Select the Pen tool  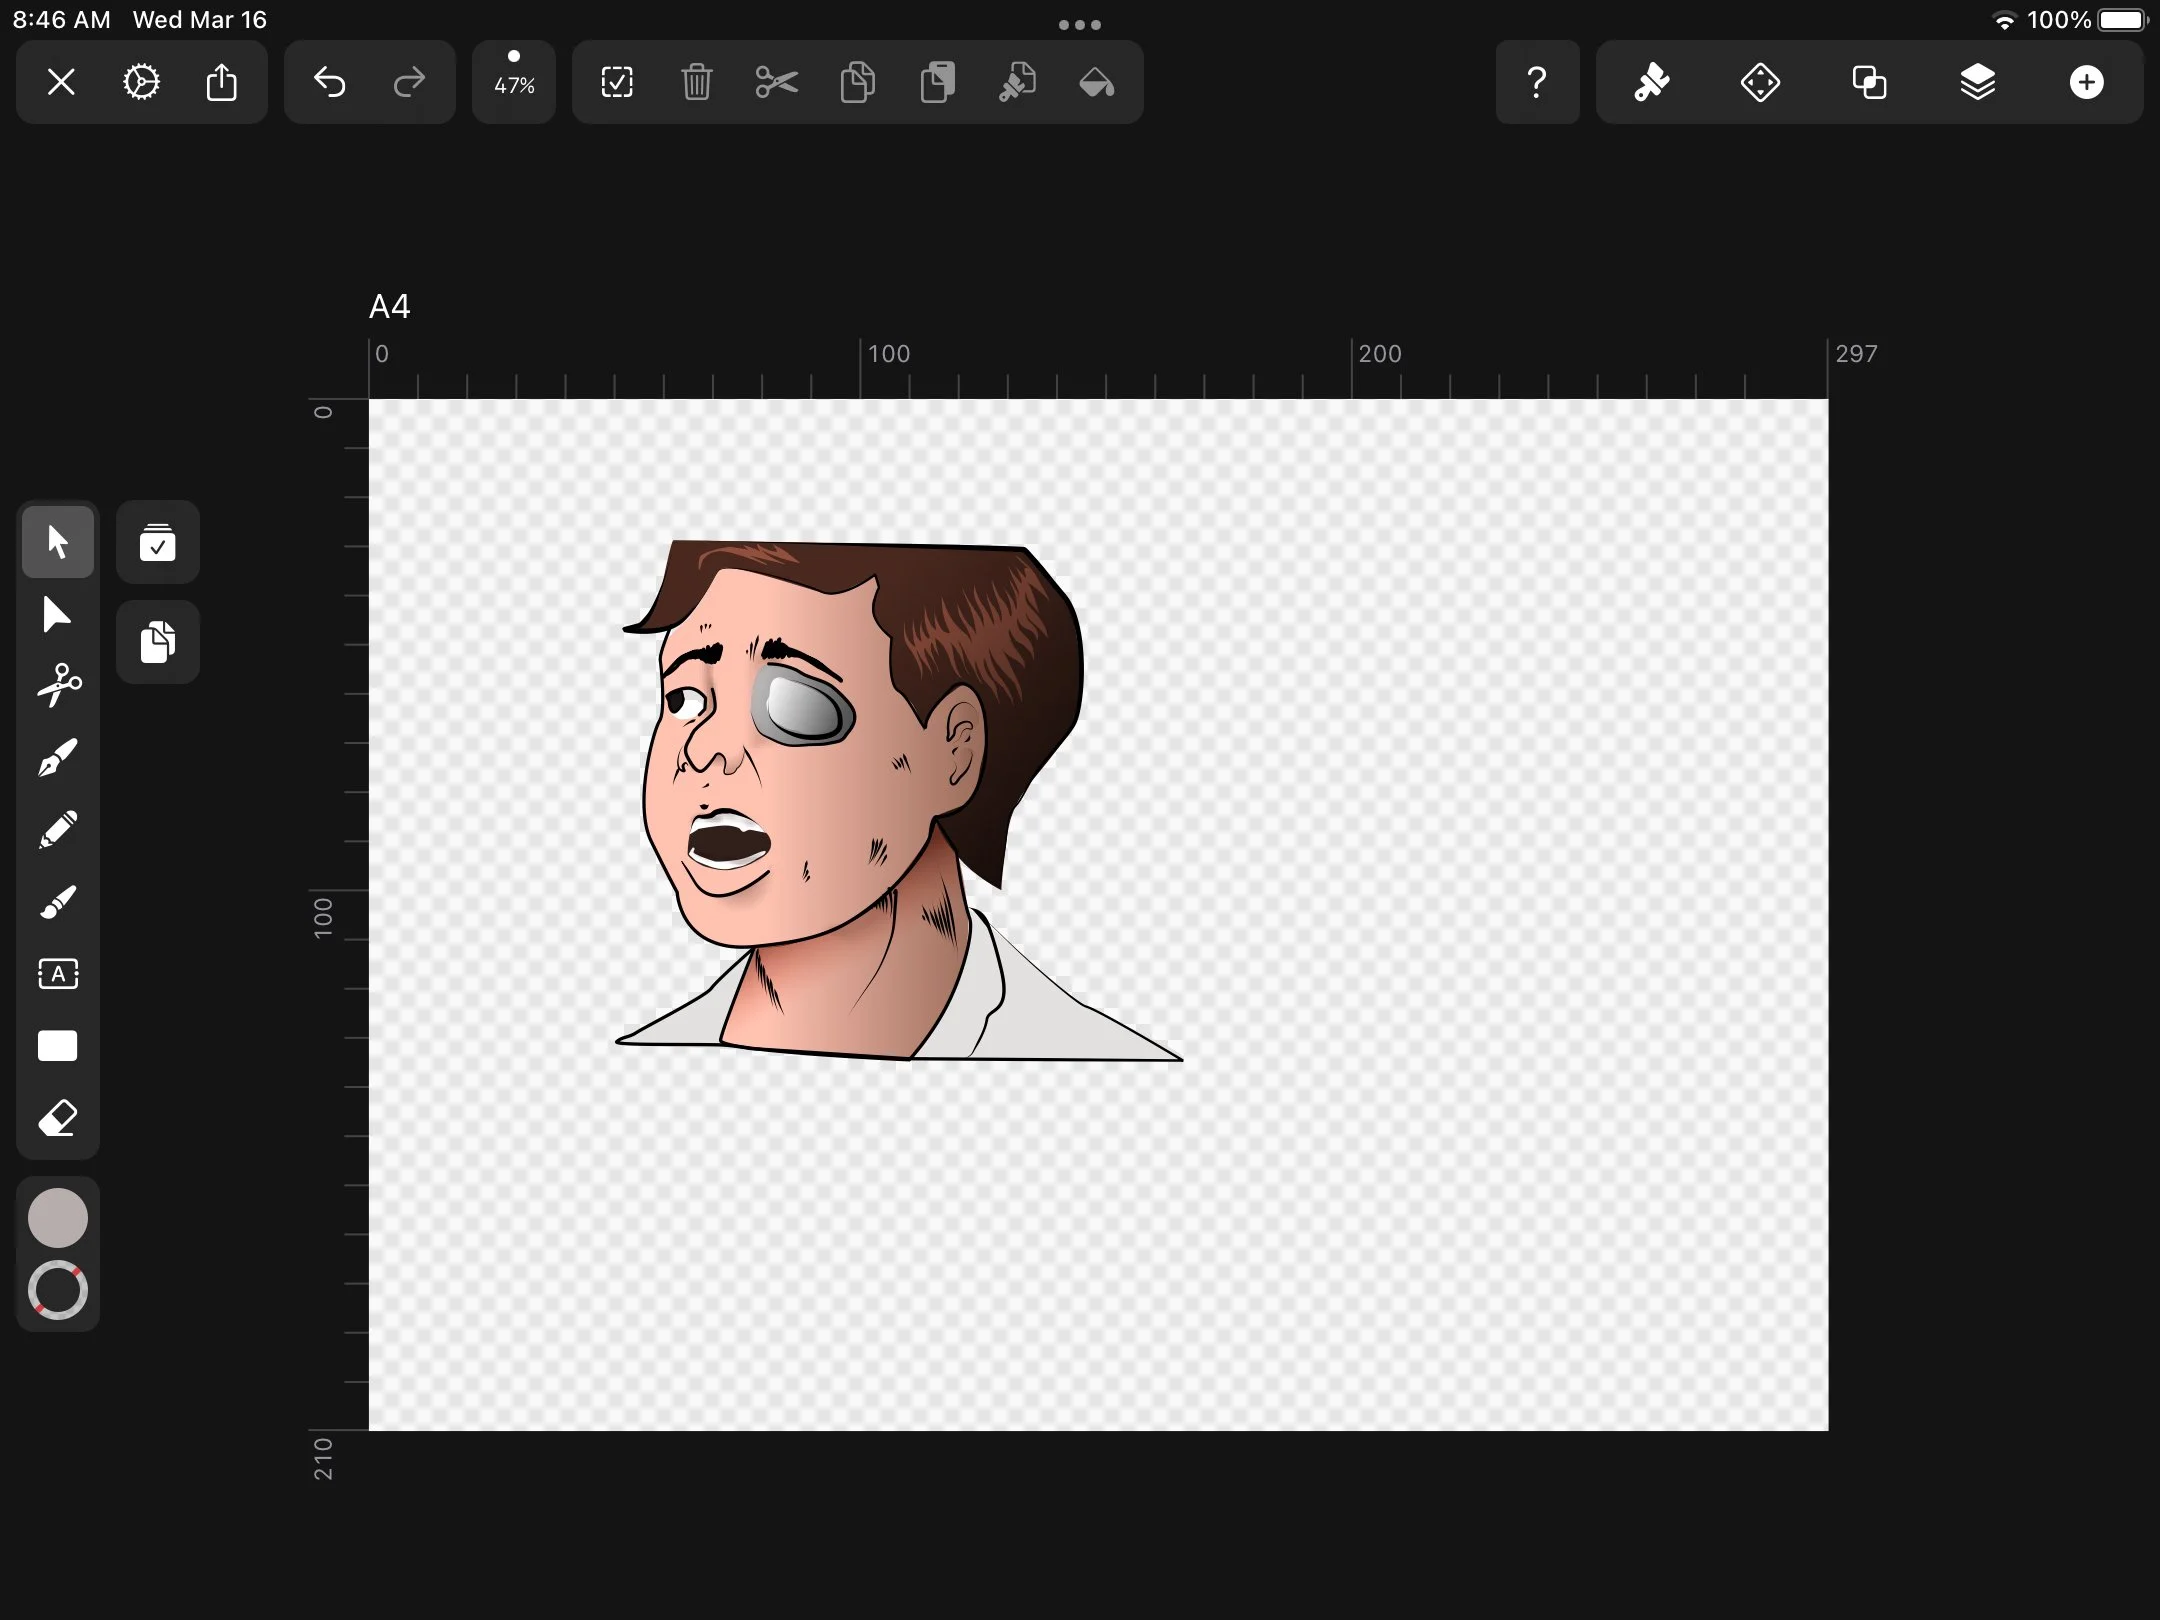(58, 758)
